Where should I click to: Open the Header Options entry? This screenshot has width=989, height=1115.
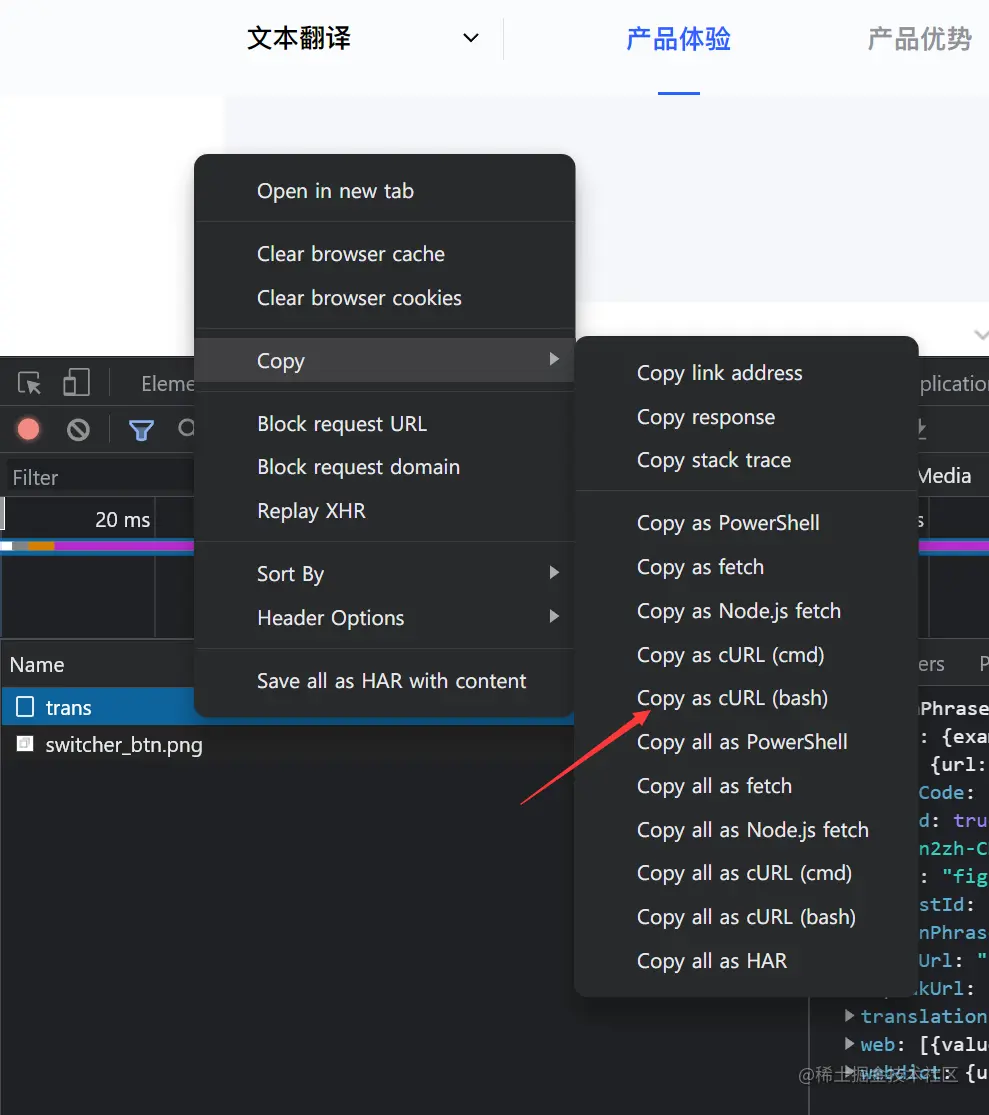point(385,618)
